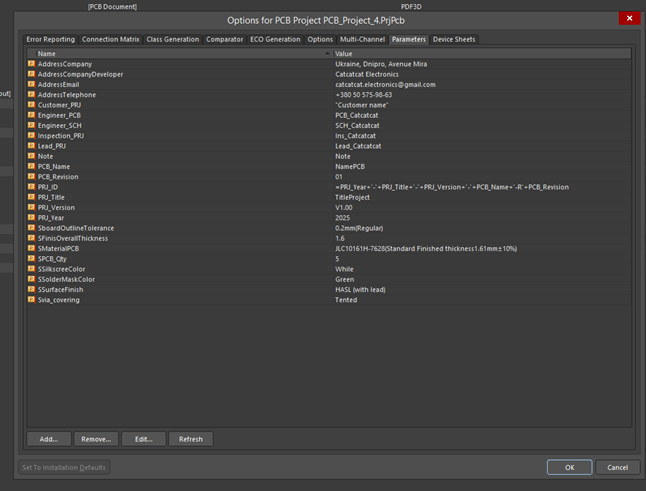646x491 pixels.
Task: Go to the Class Generation tab
Action: pos(173,40)
